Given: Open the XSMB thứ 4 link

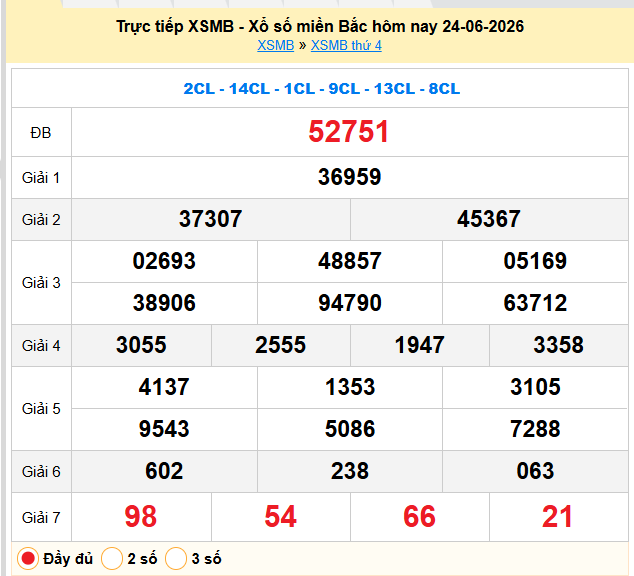Looking at the screenshot, I should point(346,45).
